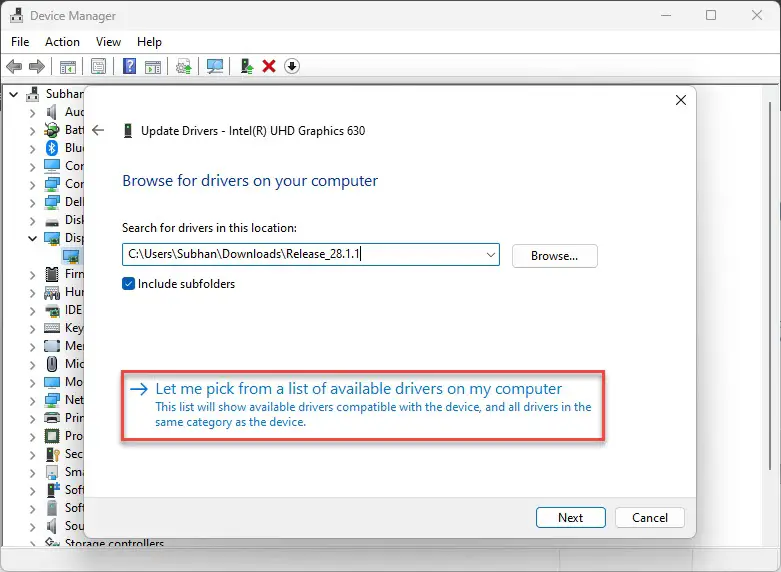
Task: Click the Device Manager title bar icon
Action: [16, 15]
